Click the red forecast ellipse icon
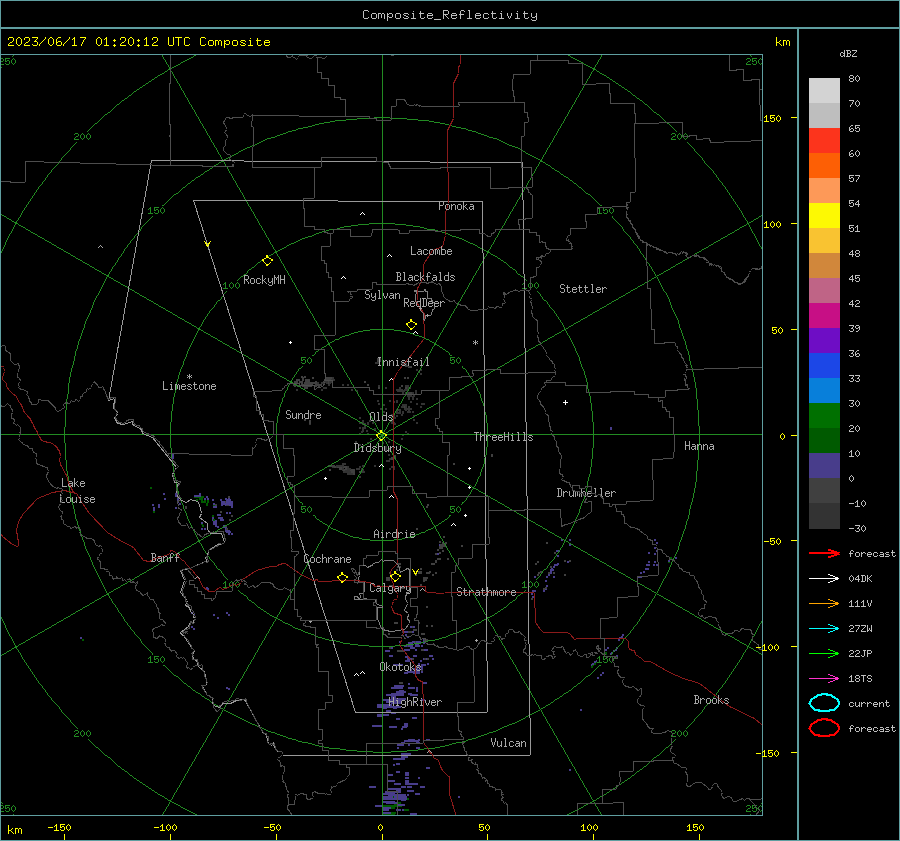The width and height of the screenshot is (900, 841). pyautogui.click(x=824, y=728)
